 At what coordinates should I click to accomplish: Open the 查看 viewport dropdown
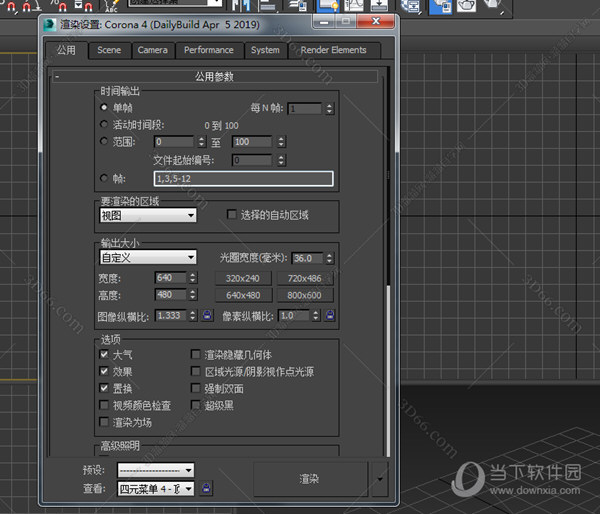156,489
